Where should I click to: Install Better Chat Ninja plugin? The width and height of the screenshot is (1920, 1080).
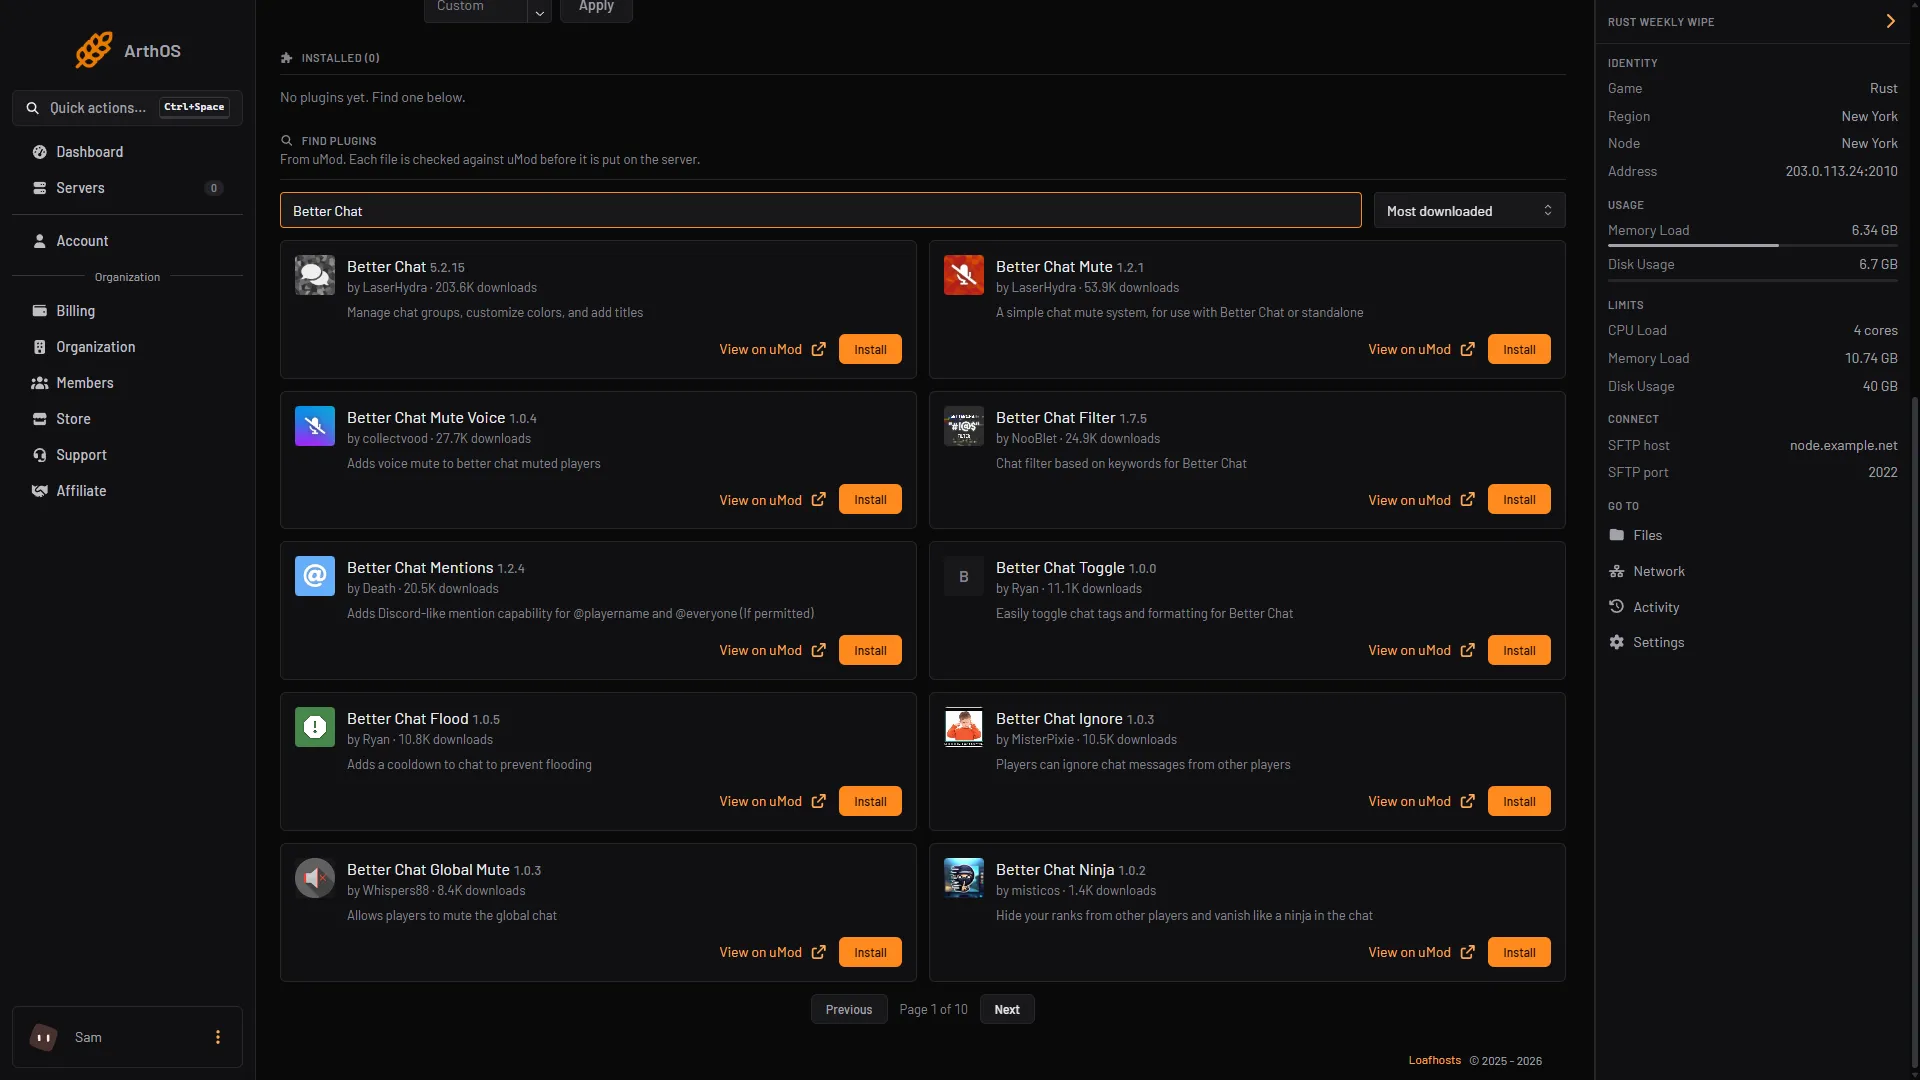pyautogui.click(x=1519, y=952)
